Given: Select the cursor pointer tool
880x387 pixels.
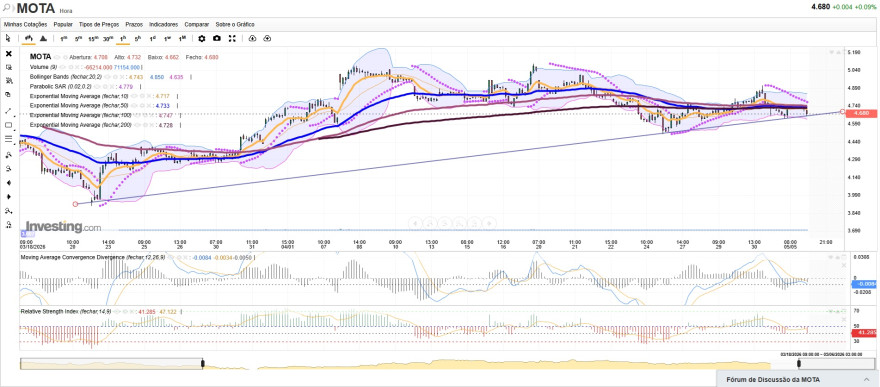Looking at the screenshot, I should click(x=8, y=38).
